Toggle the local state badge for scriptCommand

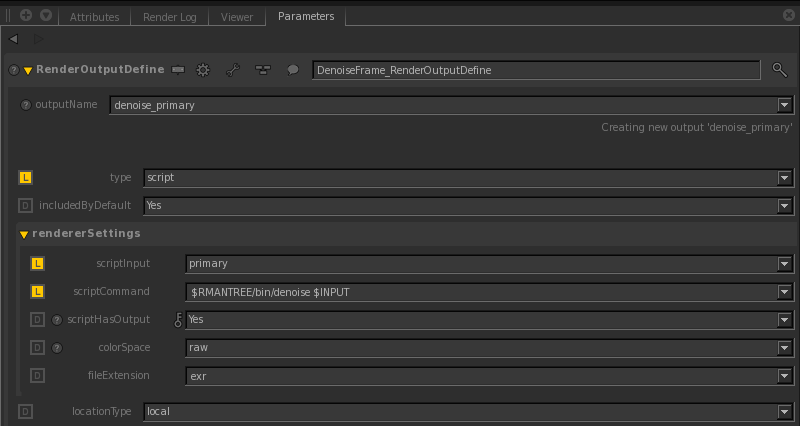click(x=39, y=292)
